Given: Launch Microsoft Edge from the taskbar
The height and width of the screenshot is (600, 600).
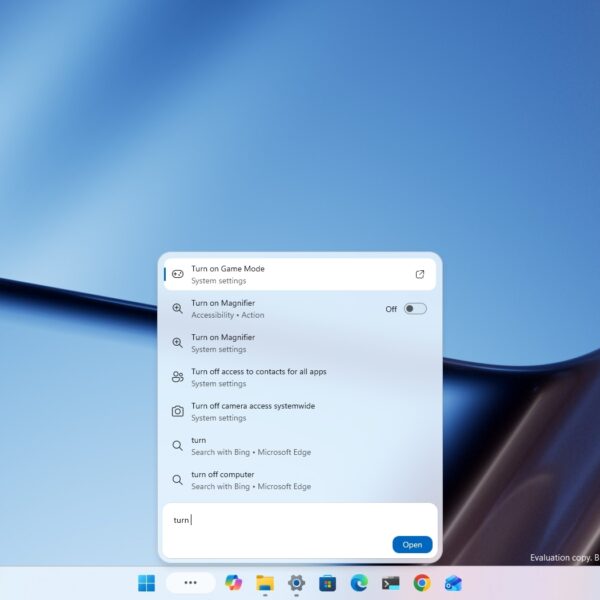Looking at the screenshot, I should pyautogui.click(x=359, y=583).
